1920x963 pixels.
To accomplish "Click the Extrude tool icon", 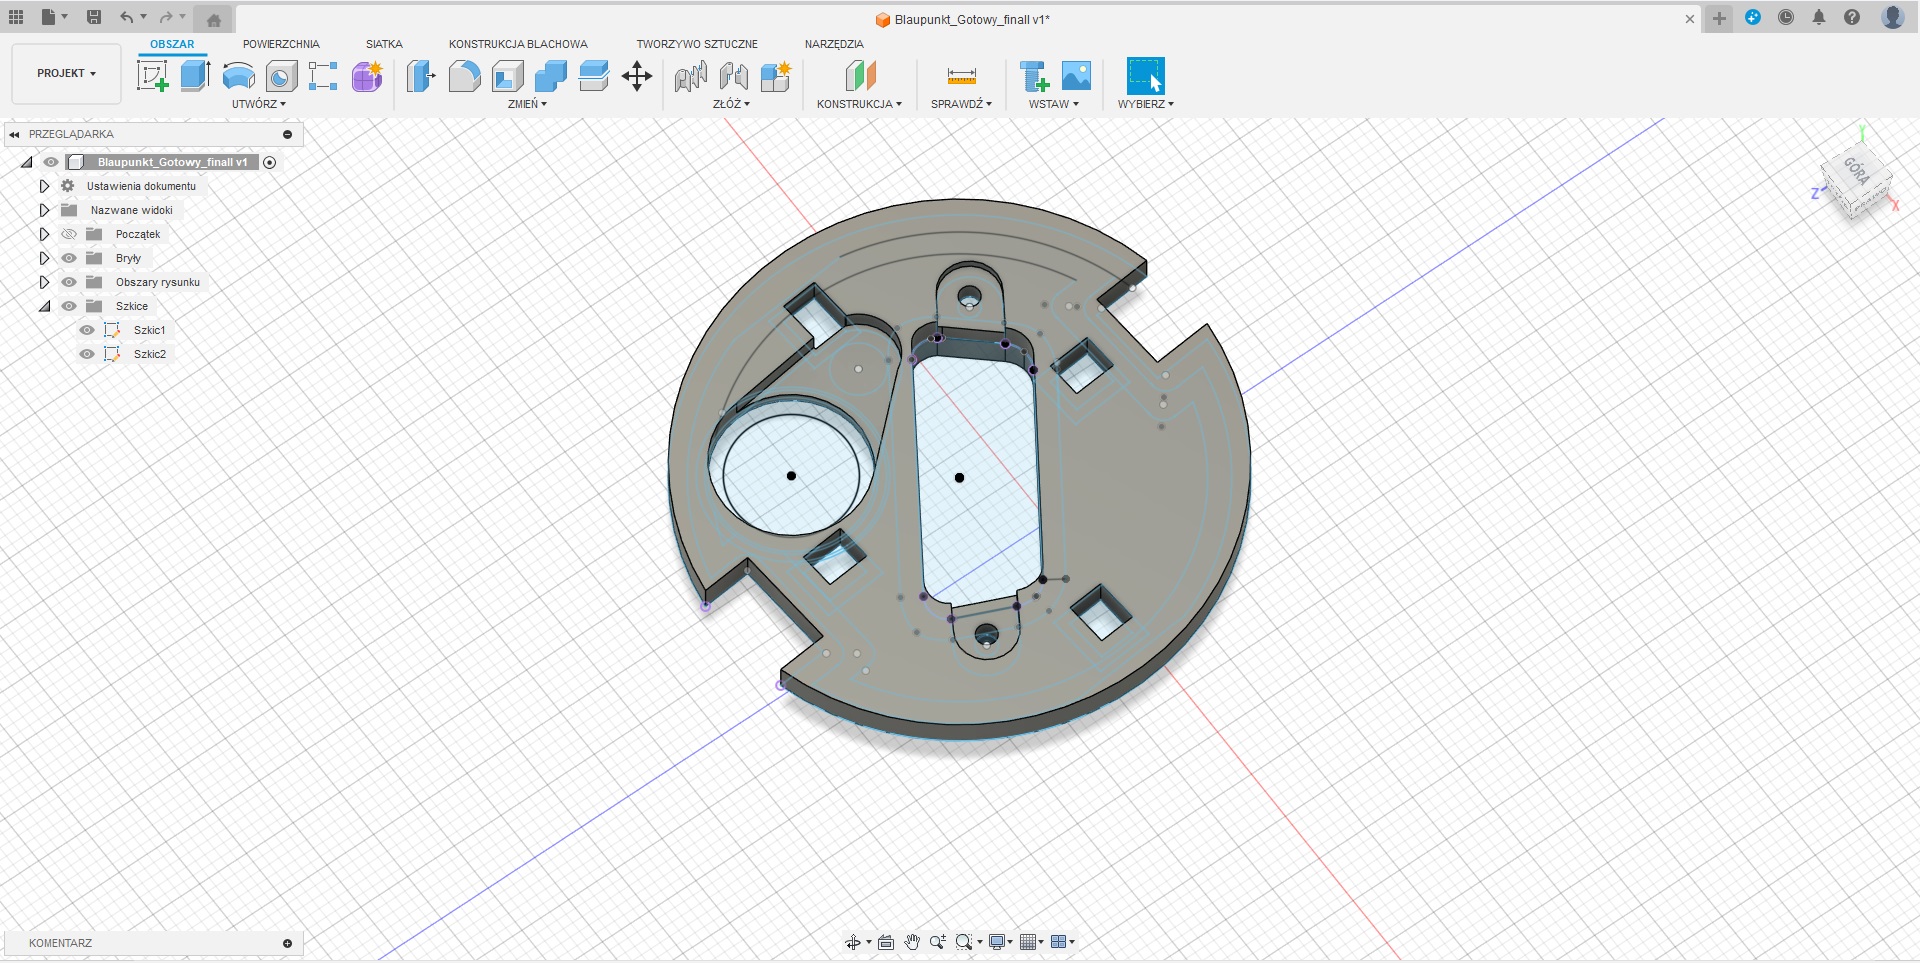I will point(195,76).
